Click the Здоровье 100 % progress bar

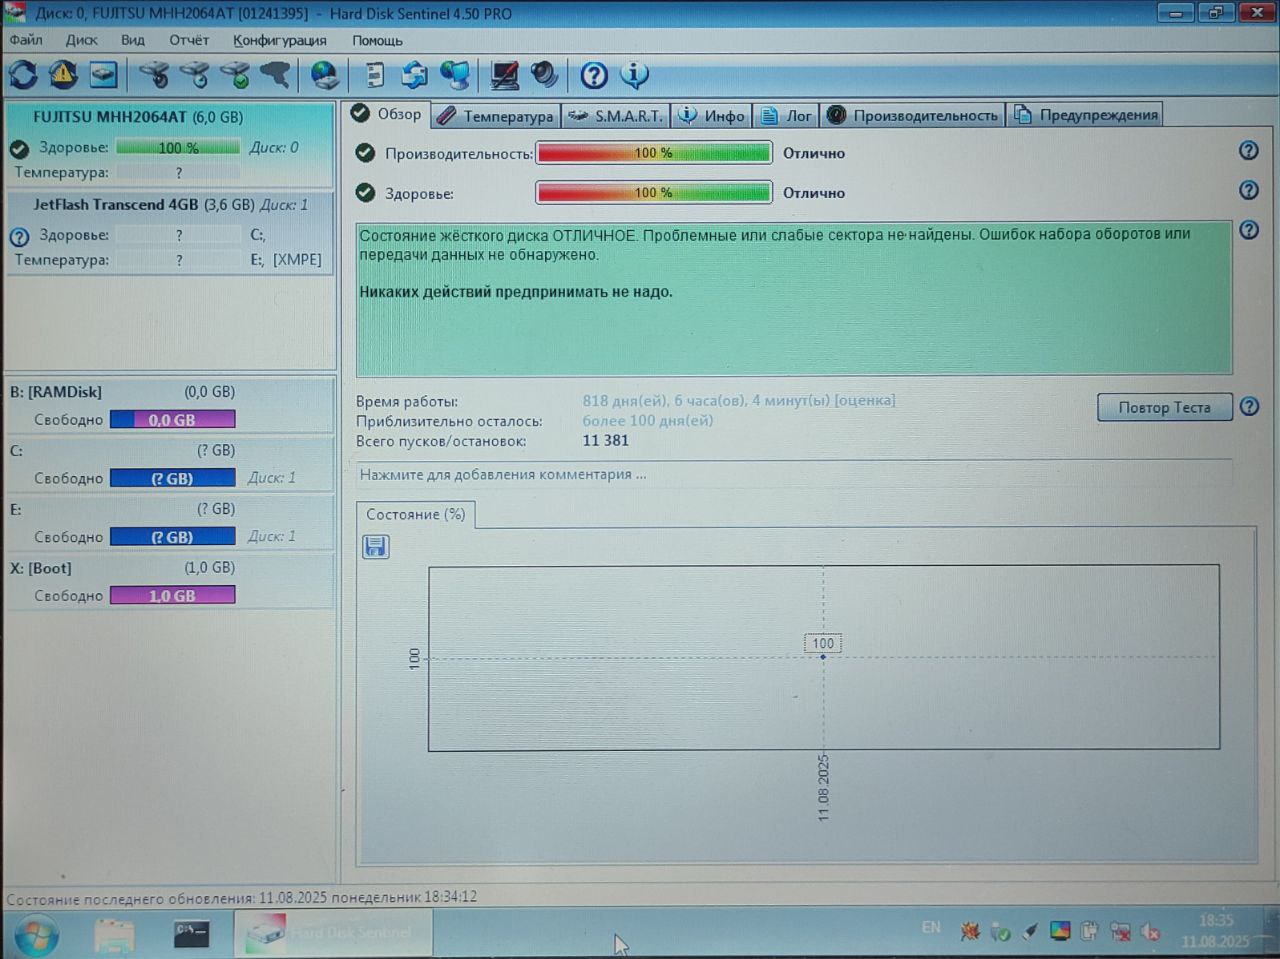click(654, 192)
